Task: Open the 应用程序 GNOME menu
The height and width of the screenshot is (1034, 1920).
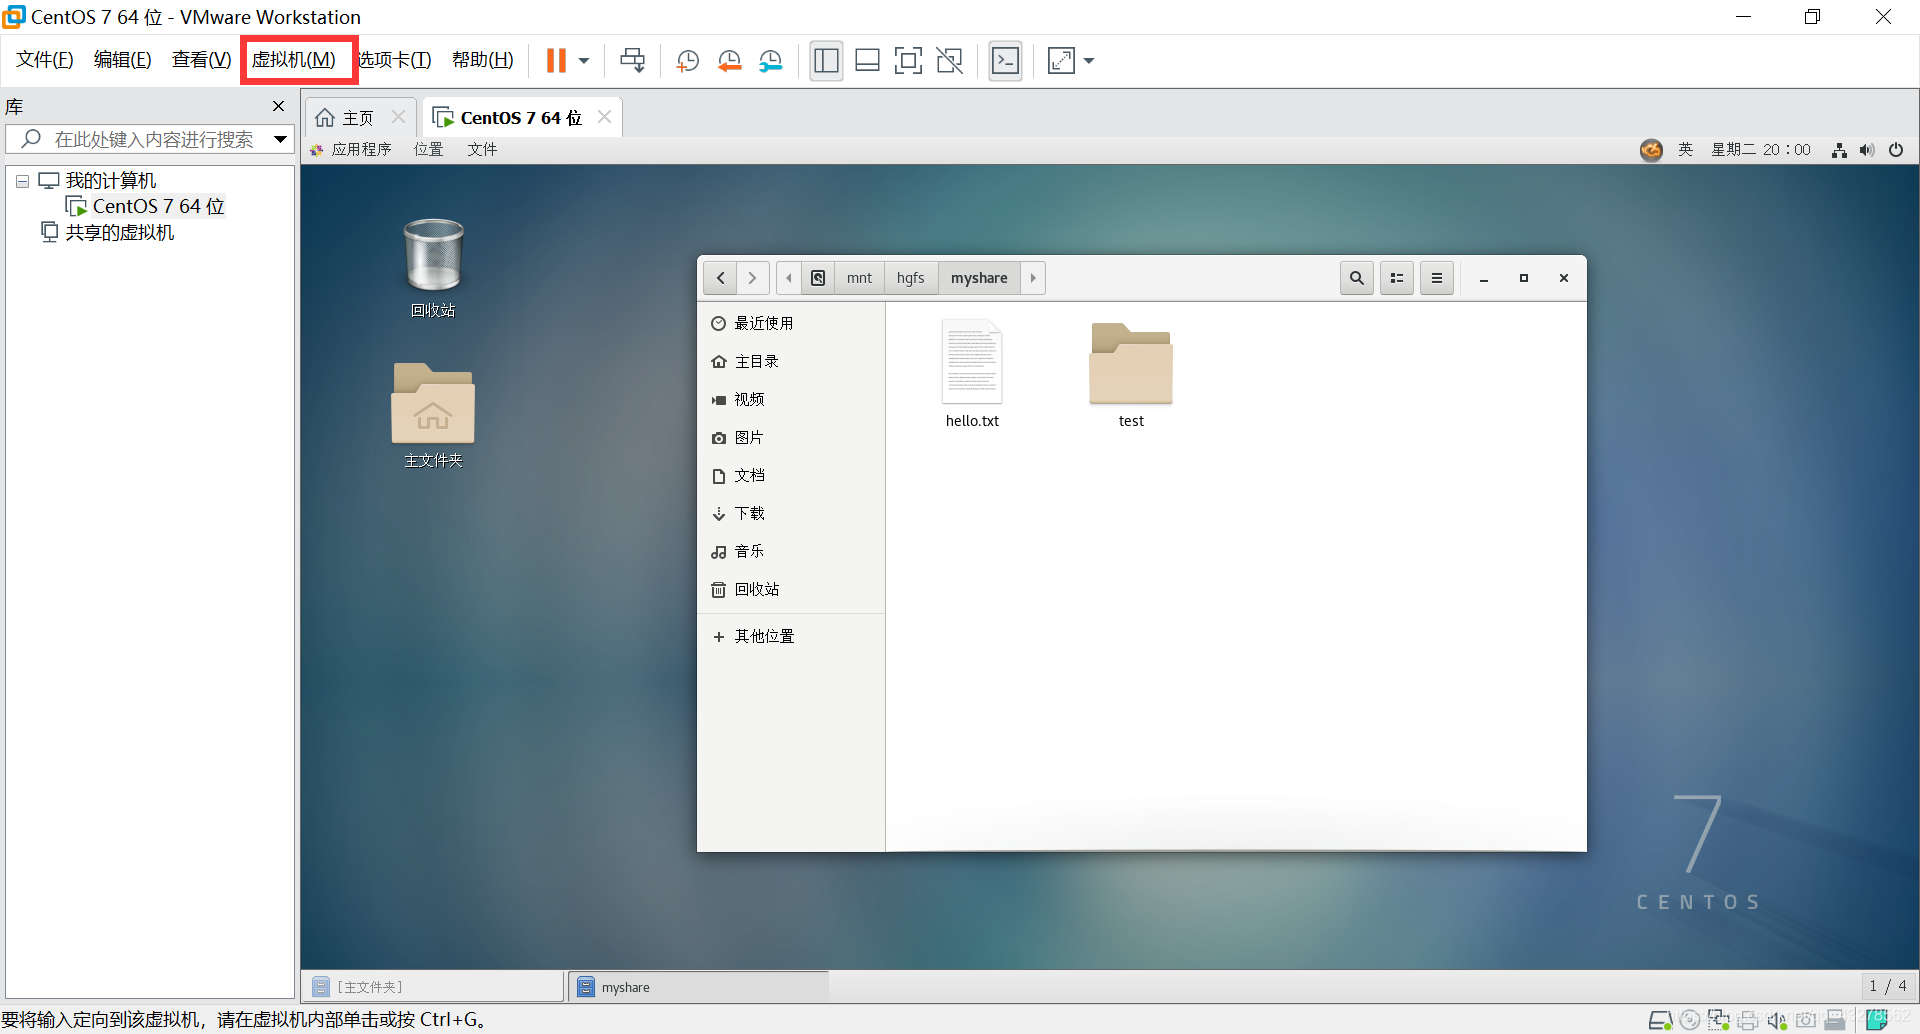Action: [x=352, y=150]
